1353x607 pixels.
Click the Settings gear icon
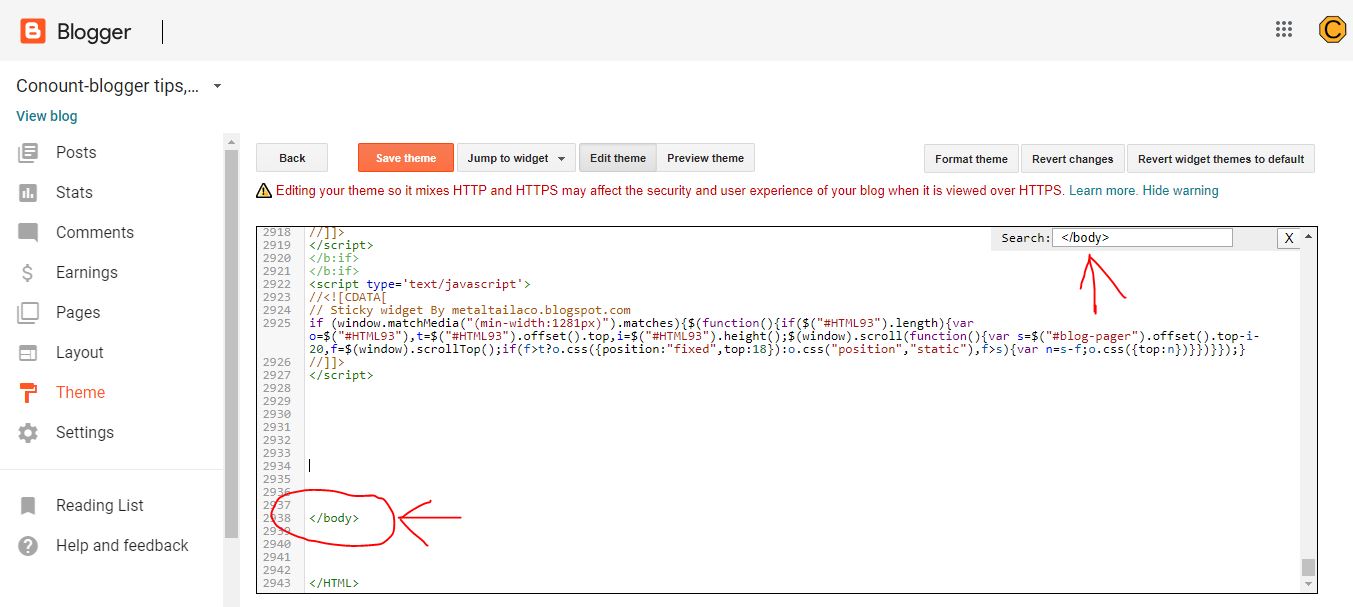(28, 433)
